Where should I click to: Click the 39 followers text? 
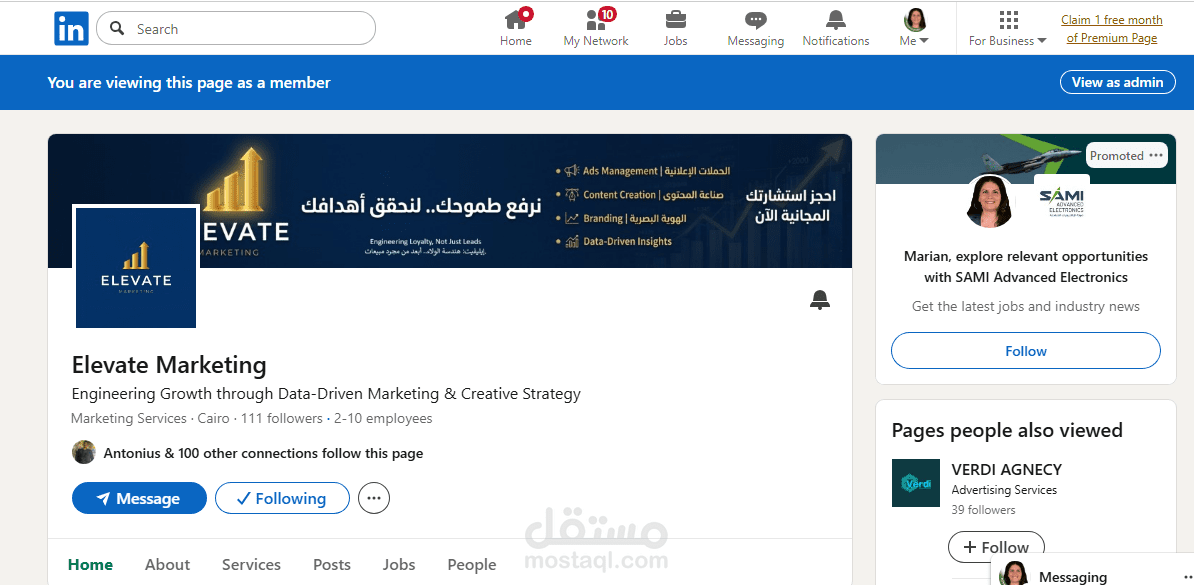tap(983, 510)
